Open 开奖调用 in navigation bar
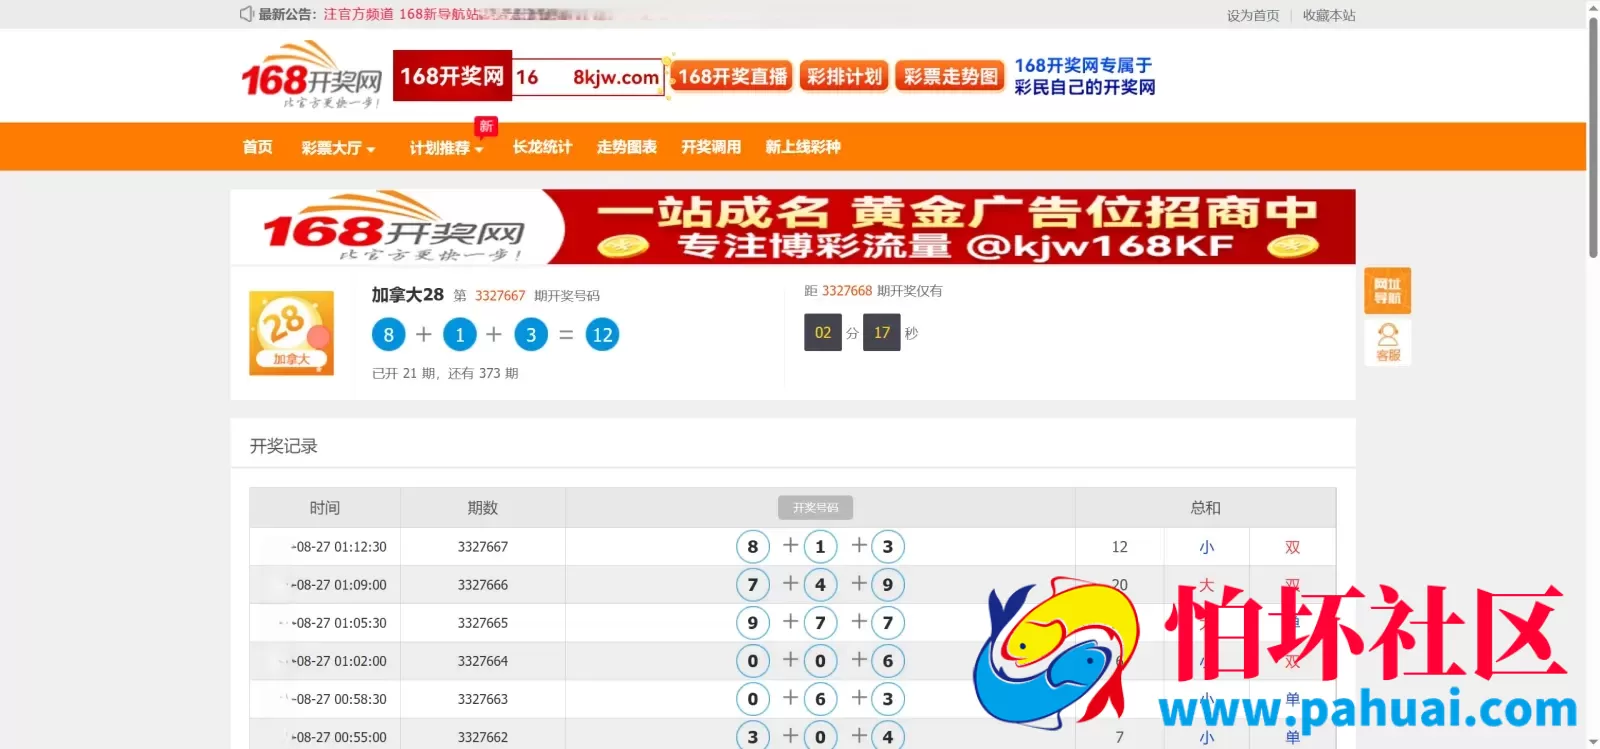This screenshot has height=749, width=1600. (x=711, y=147)
